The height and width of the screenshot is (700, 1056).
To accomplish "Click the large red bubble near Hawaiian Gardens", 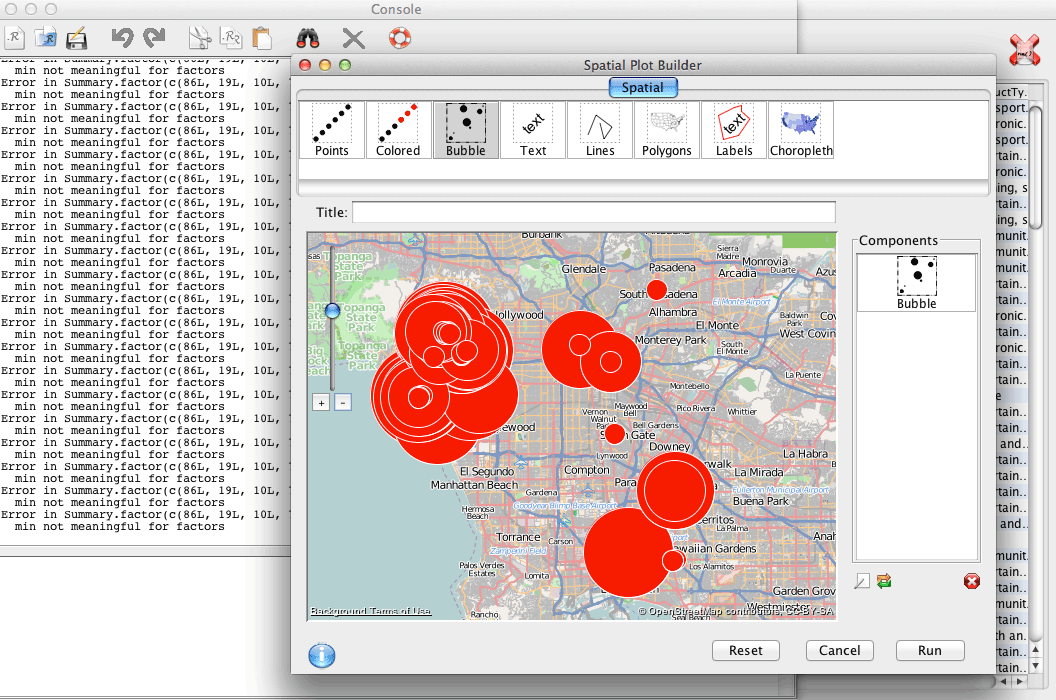I will pos(628,552).
